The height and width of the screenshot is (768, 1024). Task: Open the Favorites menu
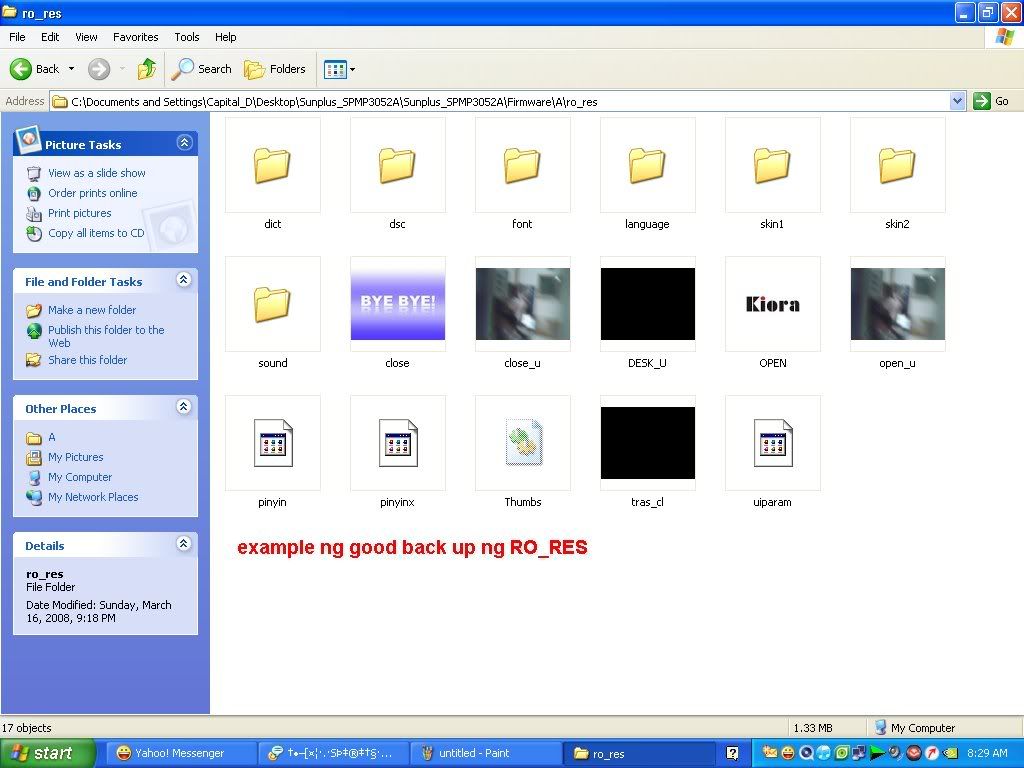136,37
